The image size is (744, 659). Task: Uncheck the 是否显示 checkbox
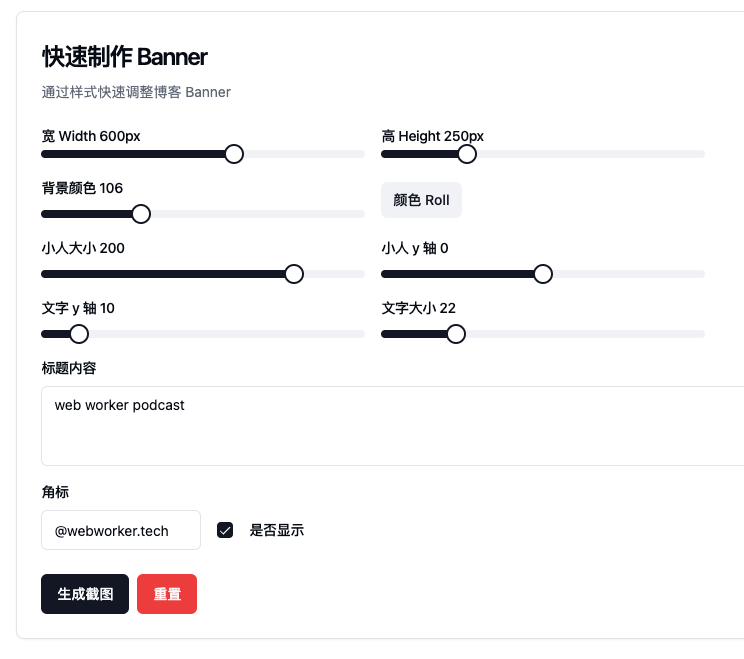coord(225,531)
